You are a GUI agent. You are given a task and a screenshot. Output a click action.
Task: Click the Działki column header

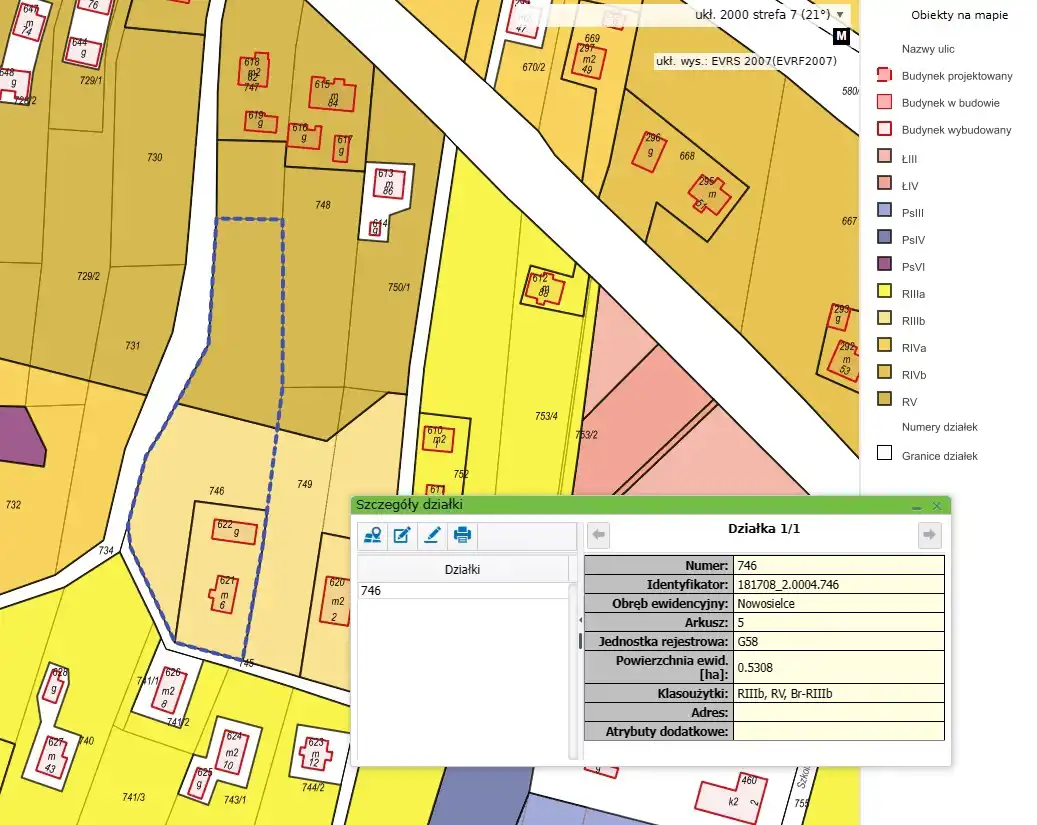(x=462, y=569)
